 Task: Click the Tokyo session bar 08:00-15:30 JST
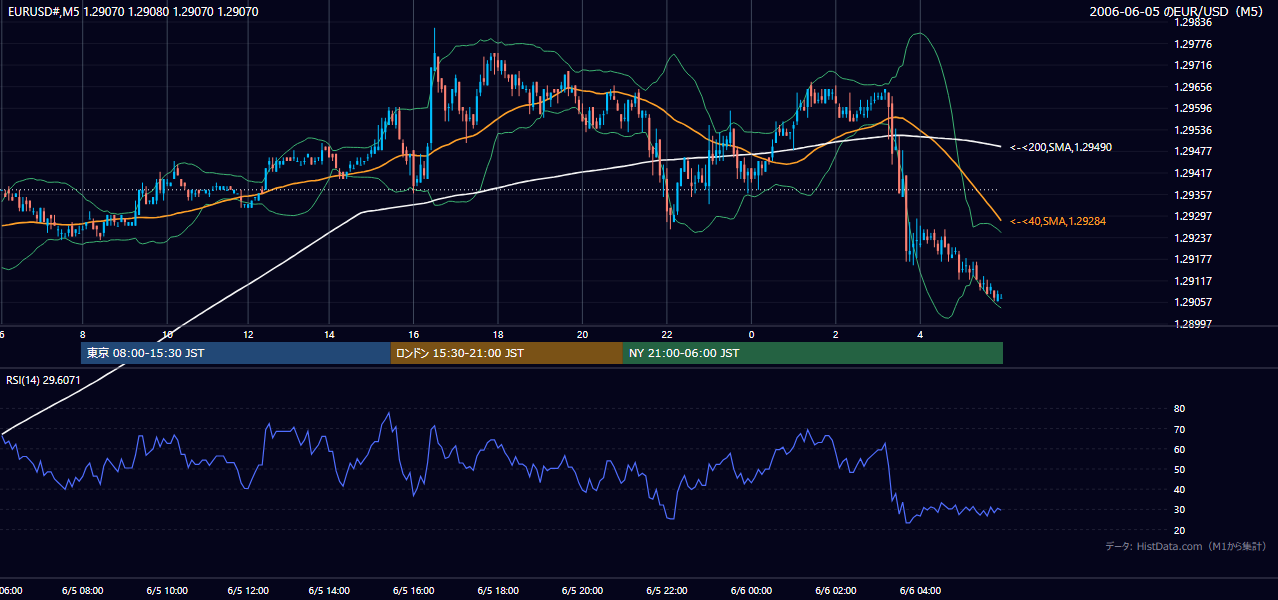tap(235, 353)
